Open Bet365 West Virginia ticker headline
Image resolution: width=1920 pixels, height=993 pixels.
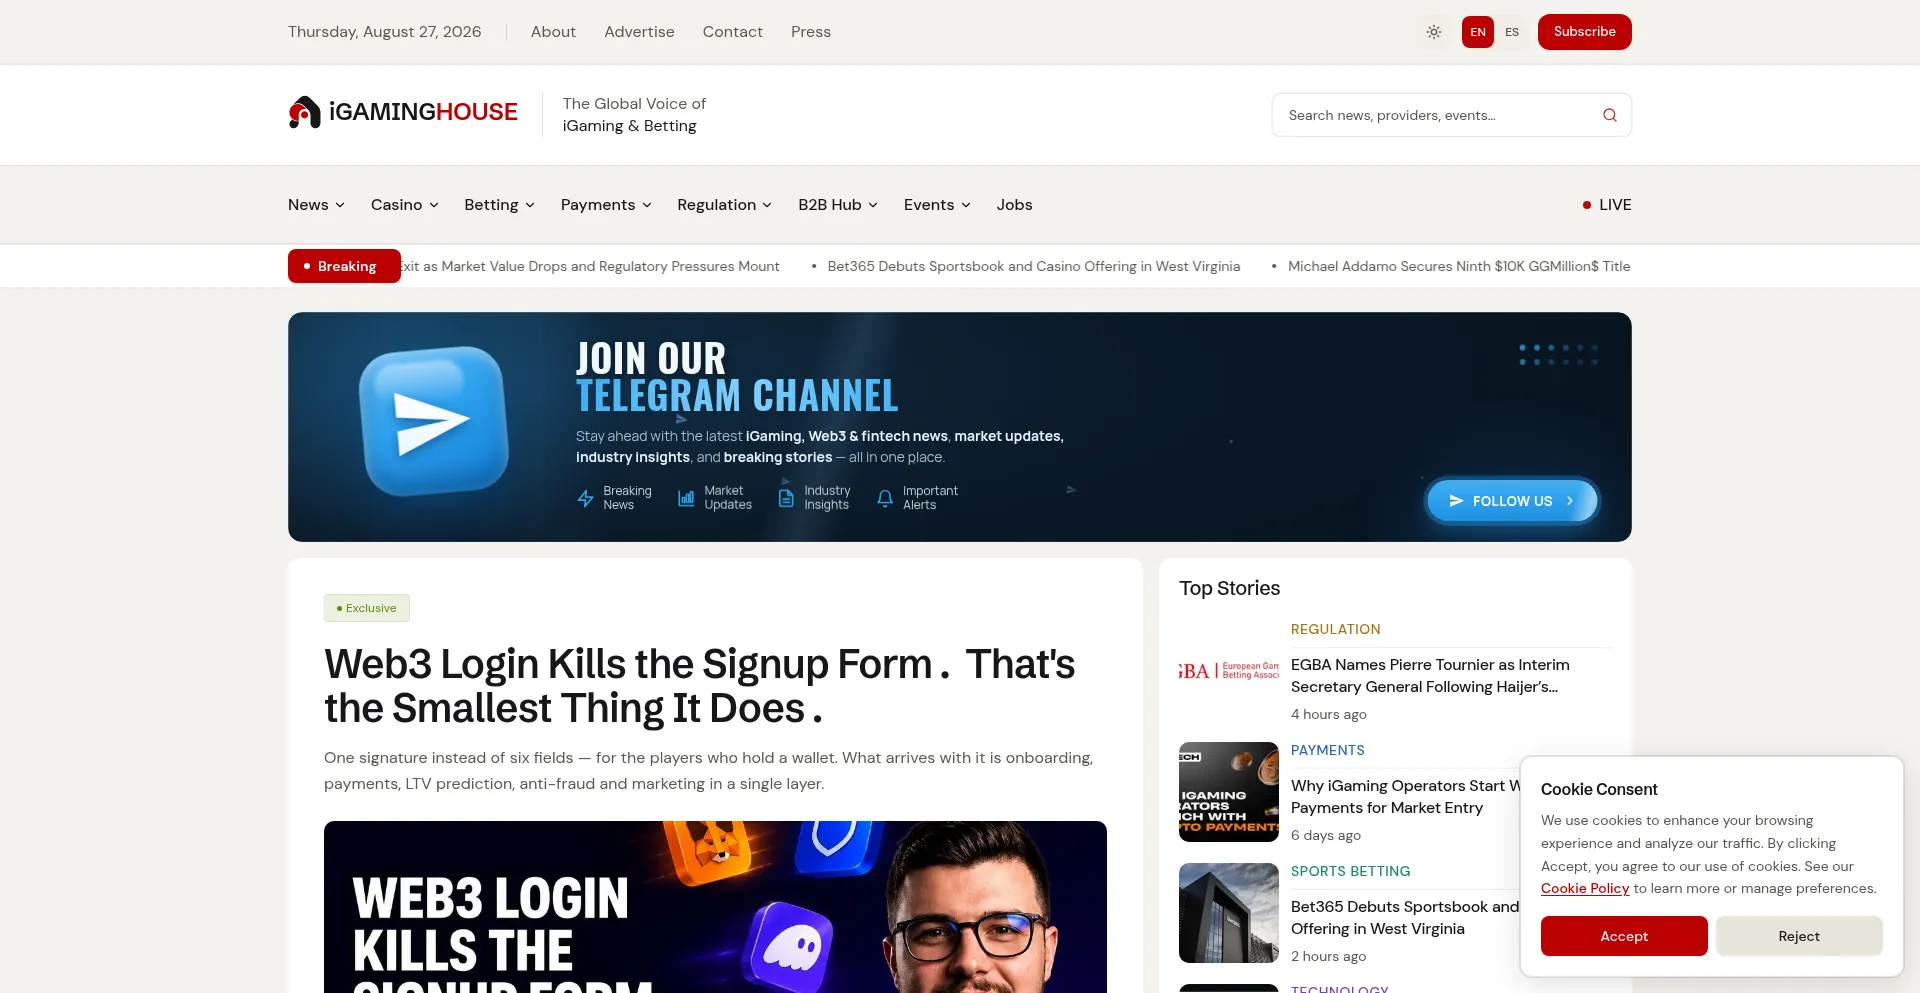point(1034,266)
